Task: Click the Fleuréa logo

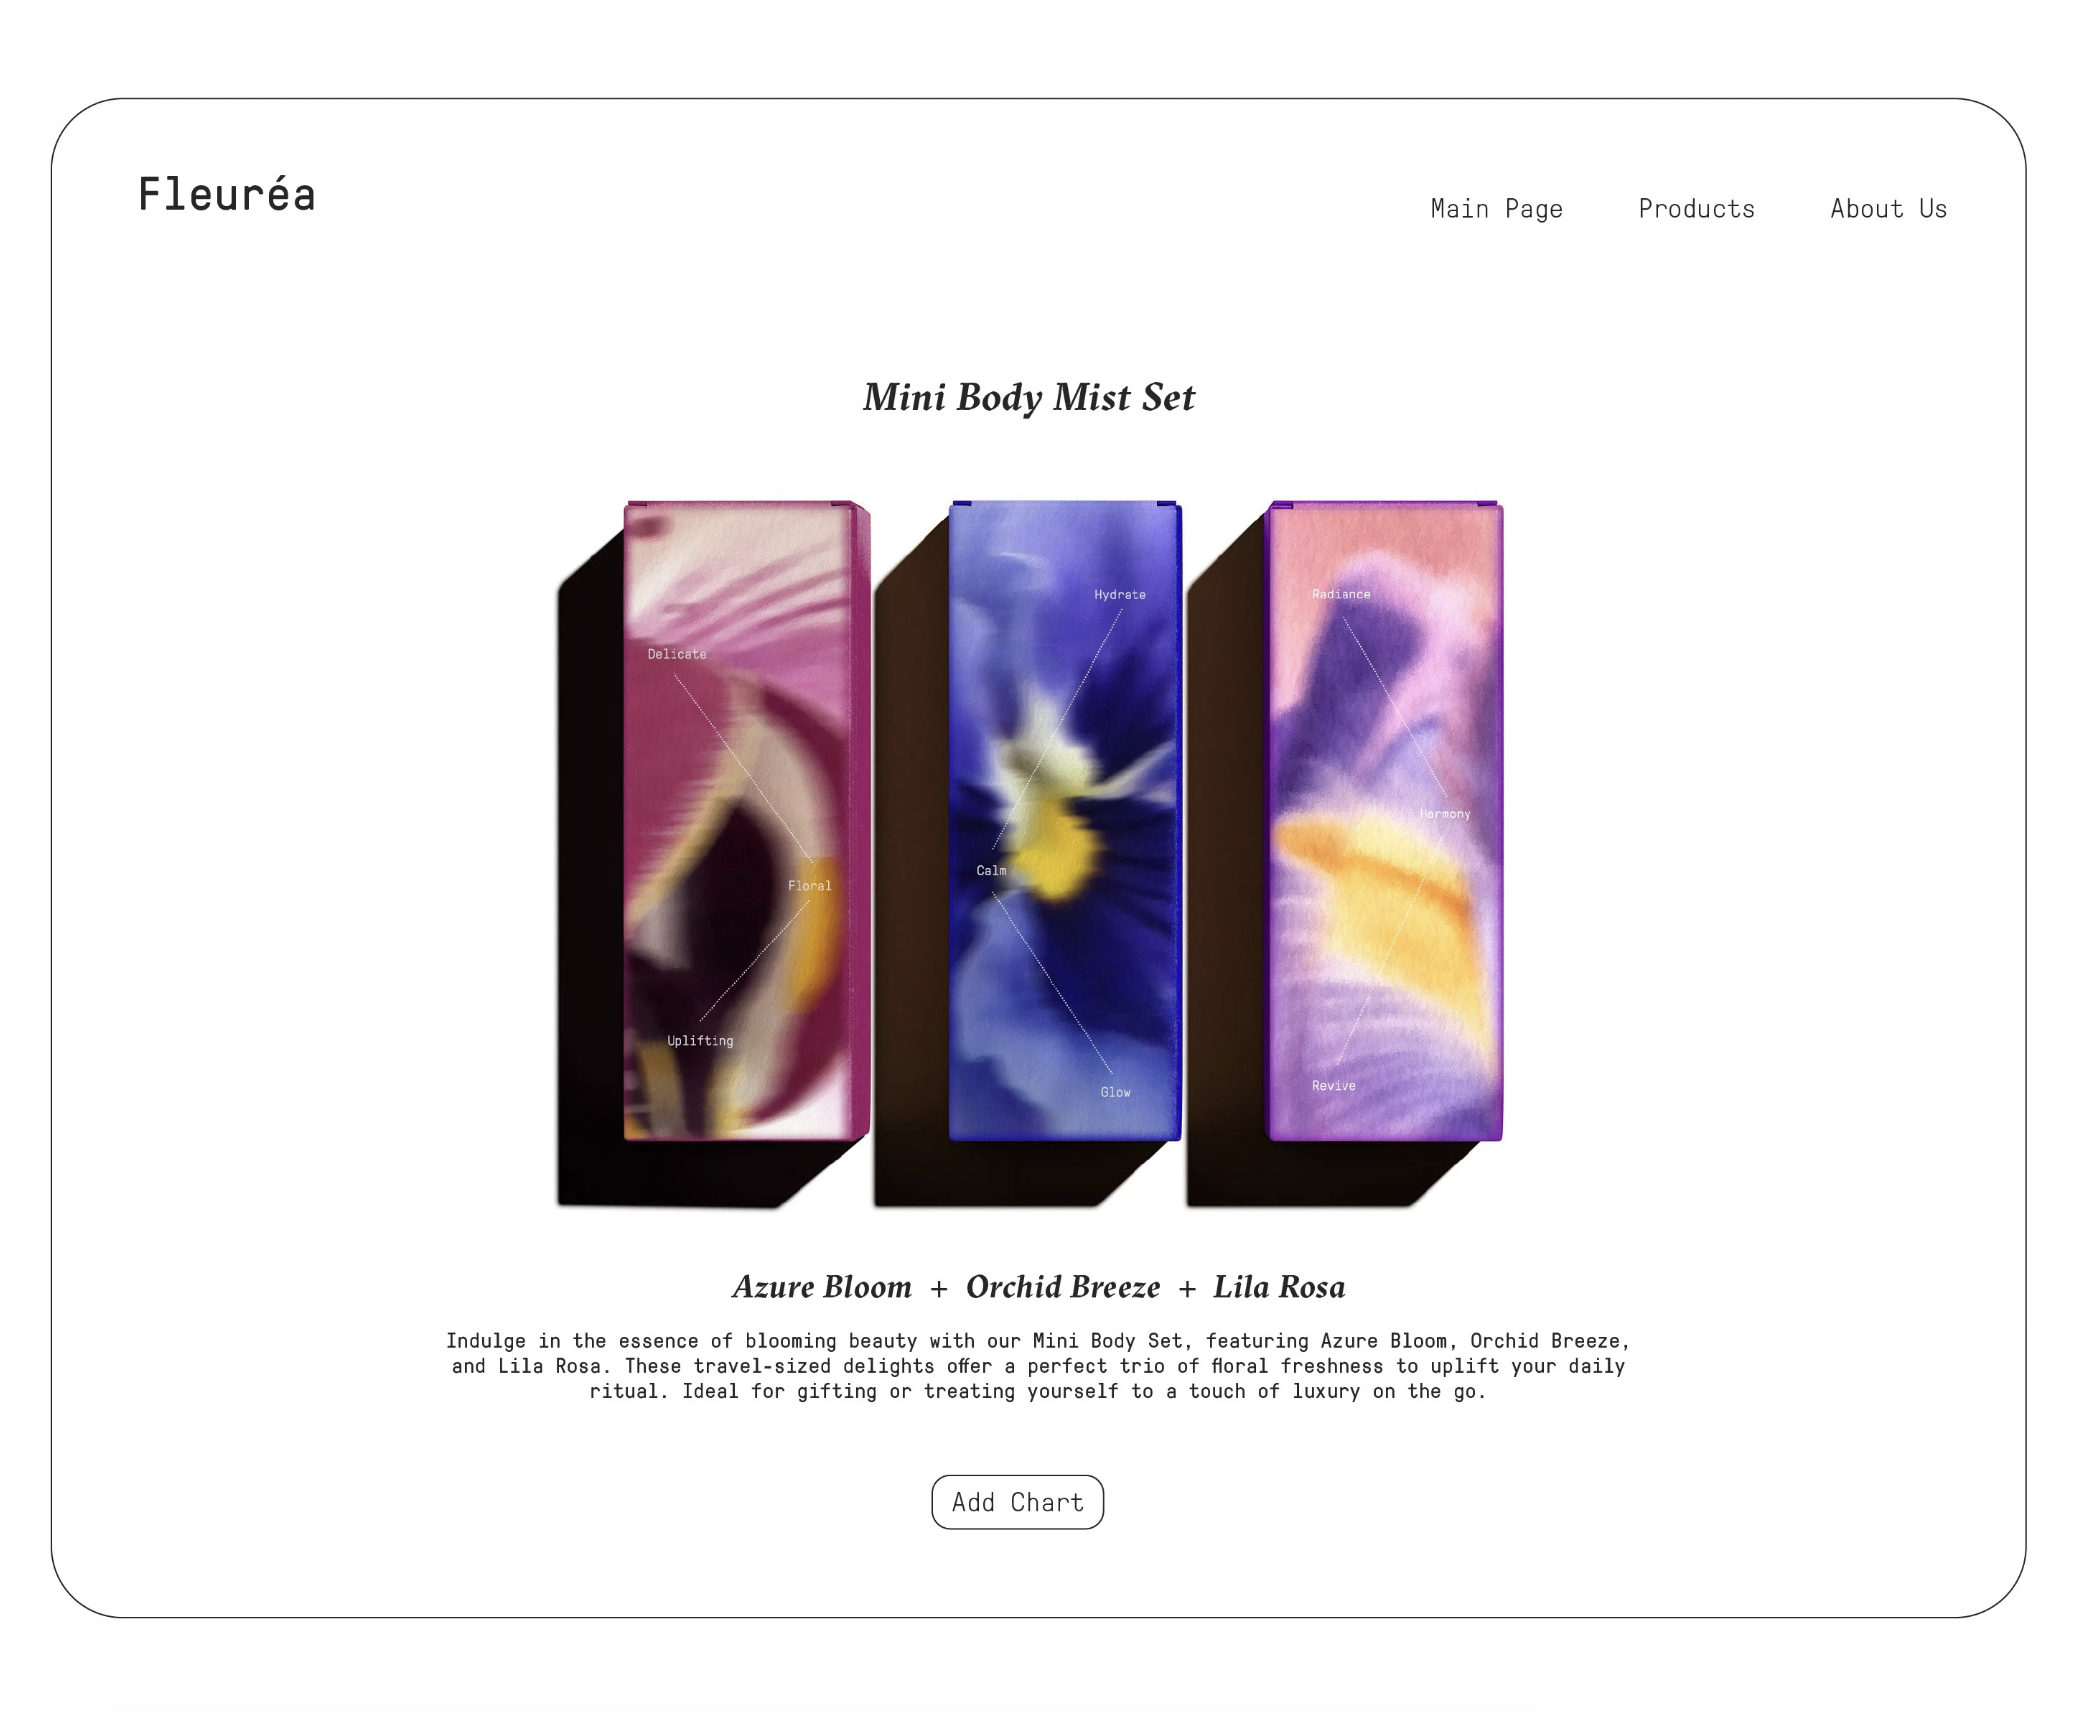Action: (227, 194)
